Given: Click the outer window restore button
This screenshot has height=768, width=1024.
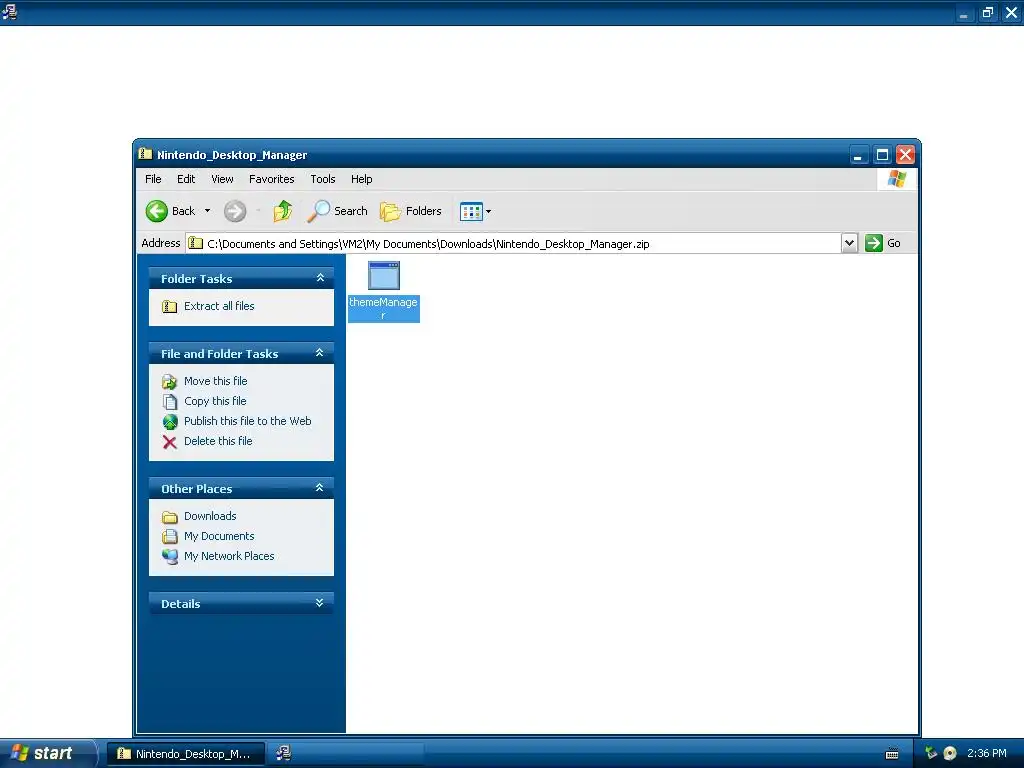Looking at the screenshot, I should pos(987,12).
